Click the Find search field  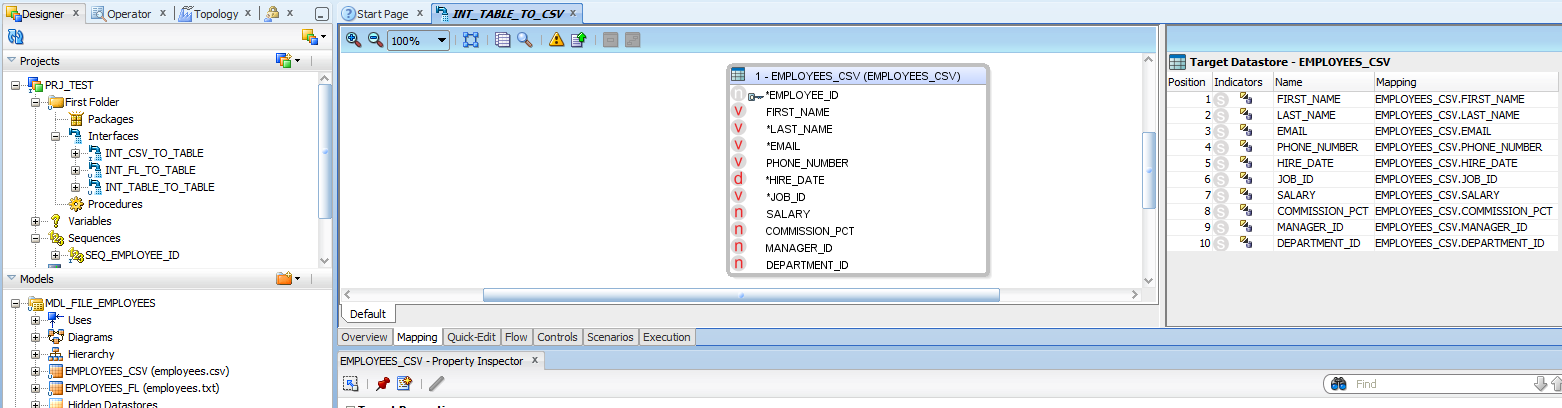click(x=1441, y=384)
